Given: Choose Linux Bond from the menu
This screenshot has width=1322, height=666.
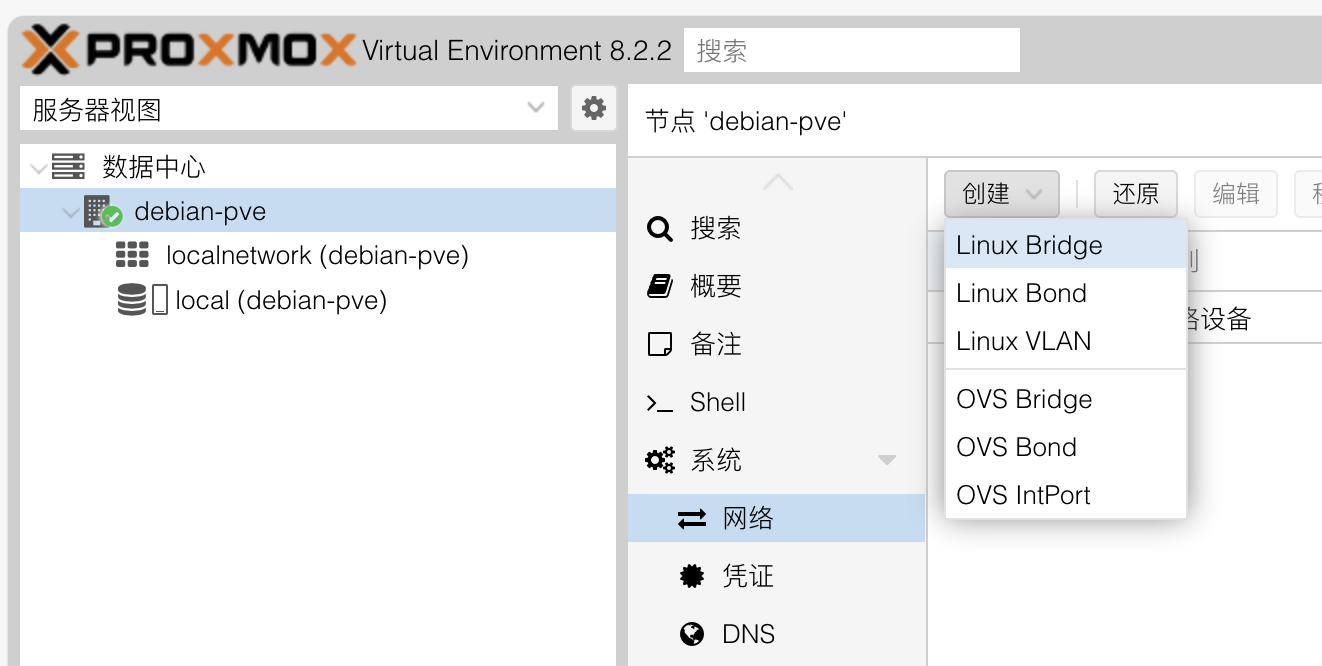Looking at the screenshot, I should point(1066,293).
